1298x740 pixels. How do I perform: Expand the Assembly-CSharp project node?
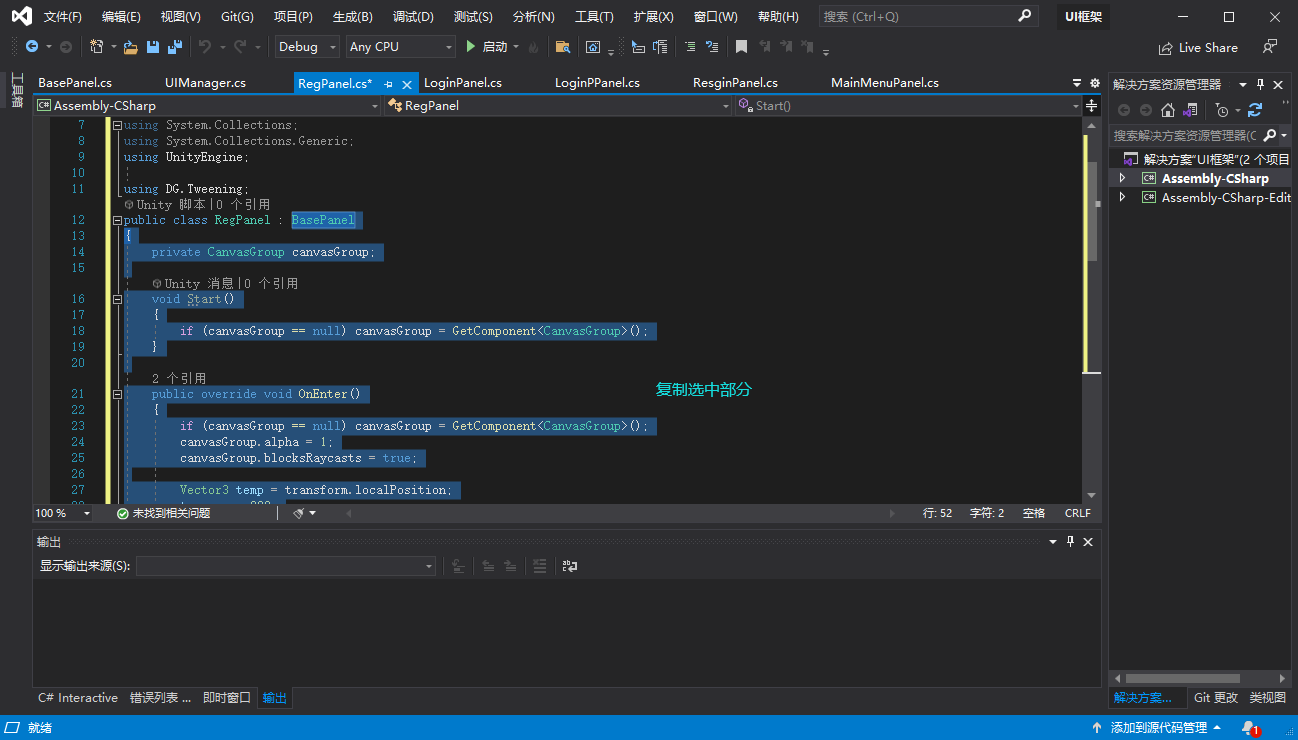pos(1122,178)
